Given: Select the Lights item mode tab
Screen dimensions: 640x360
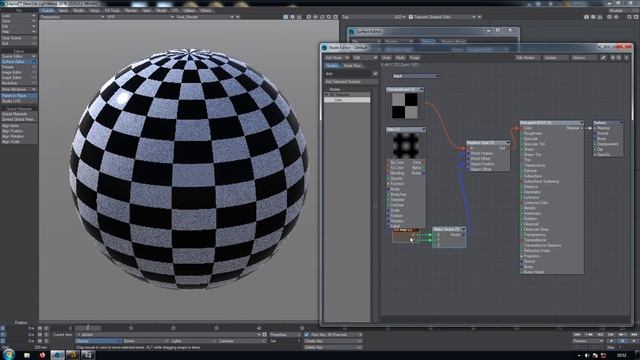Looking at the screenshot, I should point(192,341).
